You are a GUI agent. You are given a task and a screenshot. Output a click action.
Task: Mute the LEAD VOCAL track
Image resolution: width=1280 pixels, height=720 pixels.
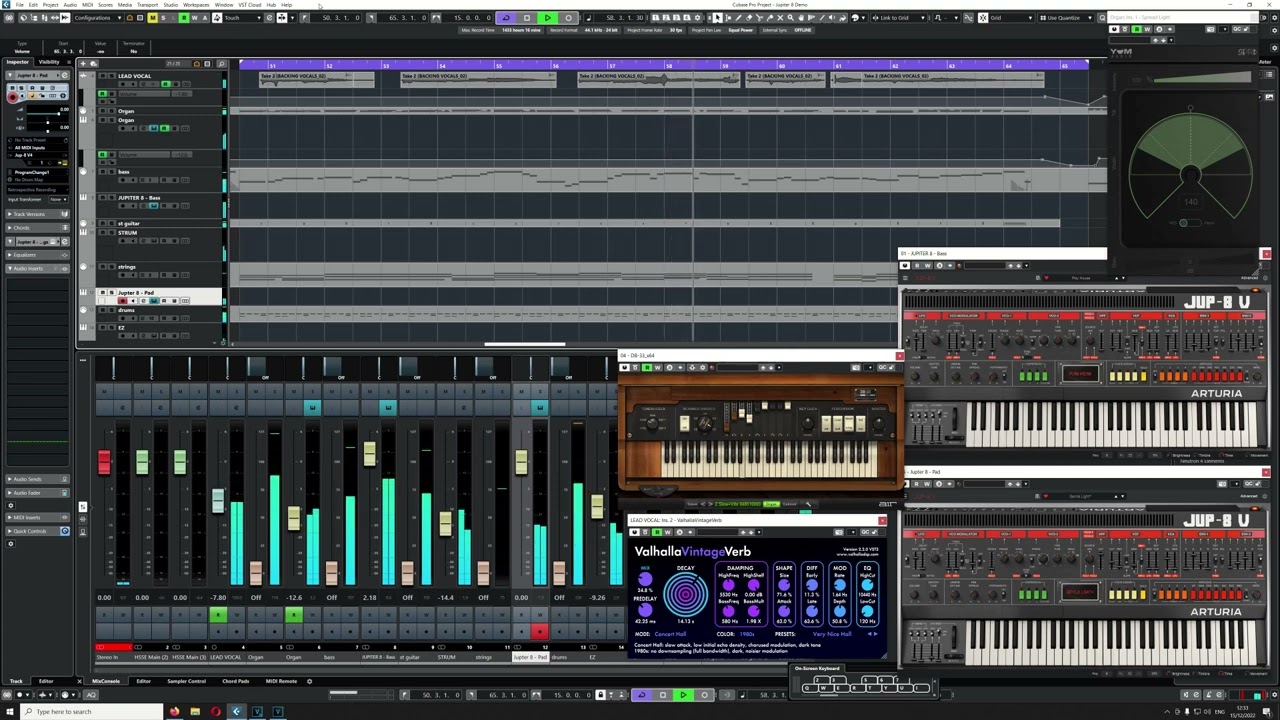(x=102, y=76)
